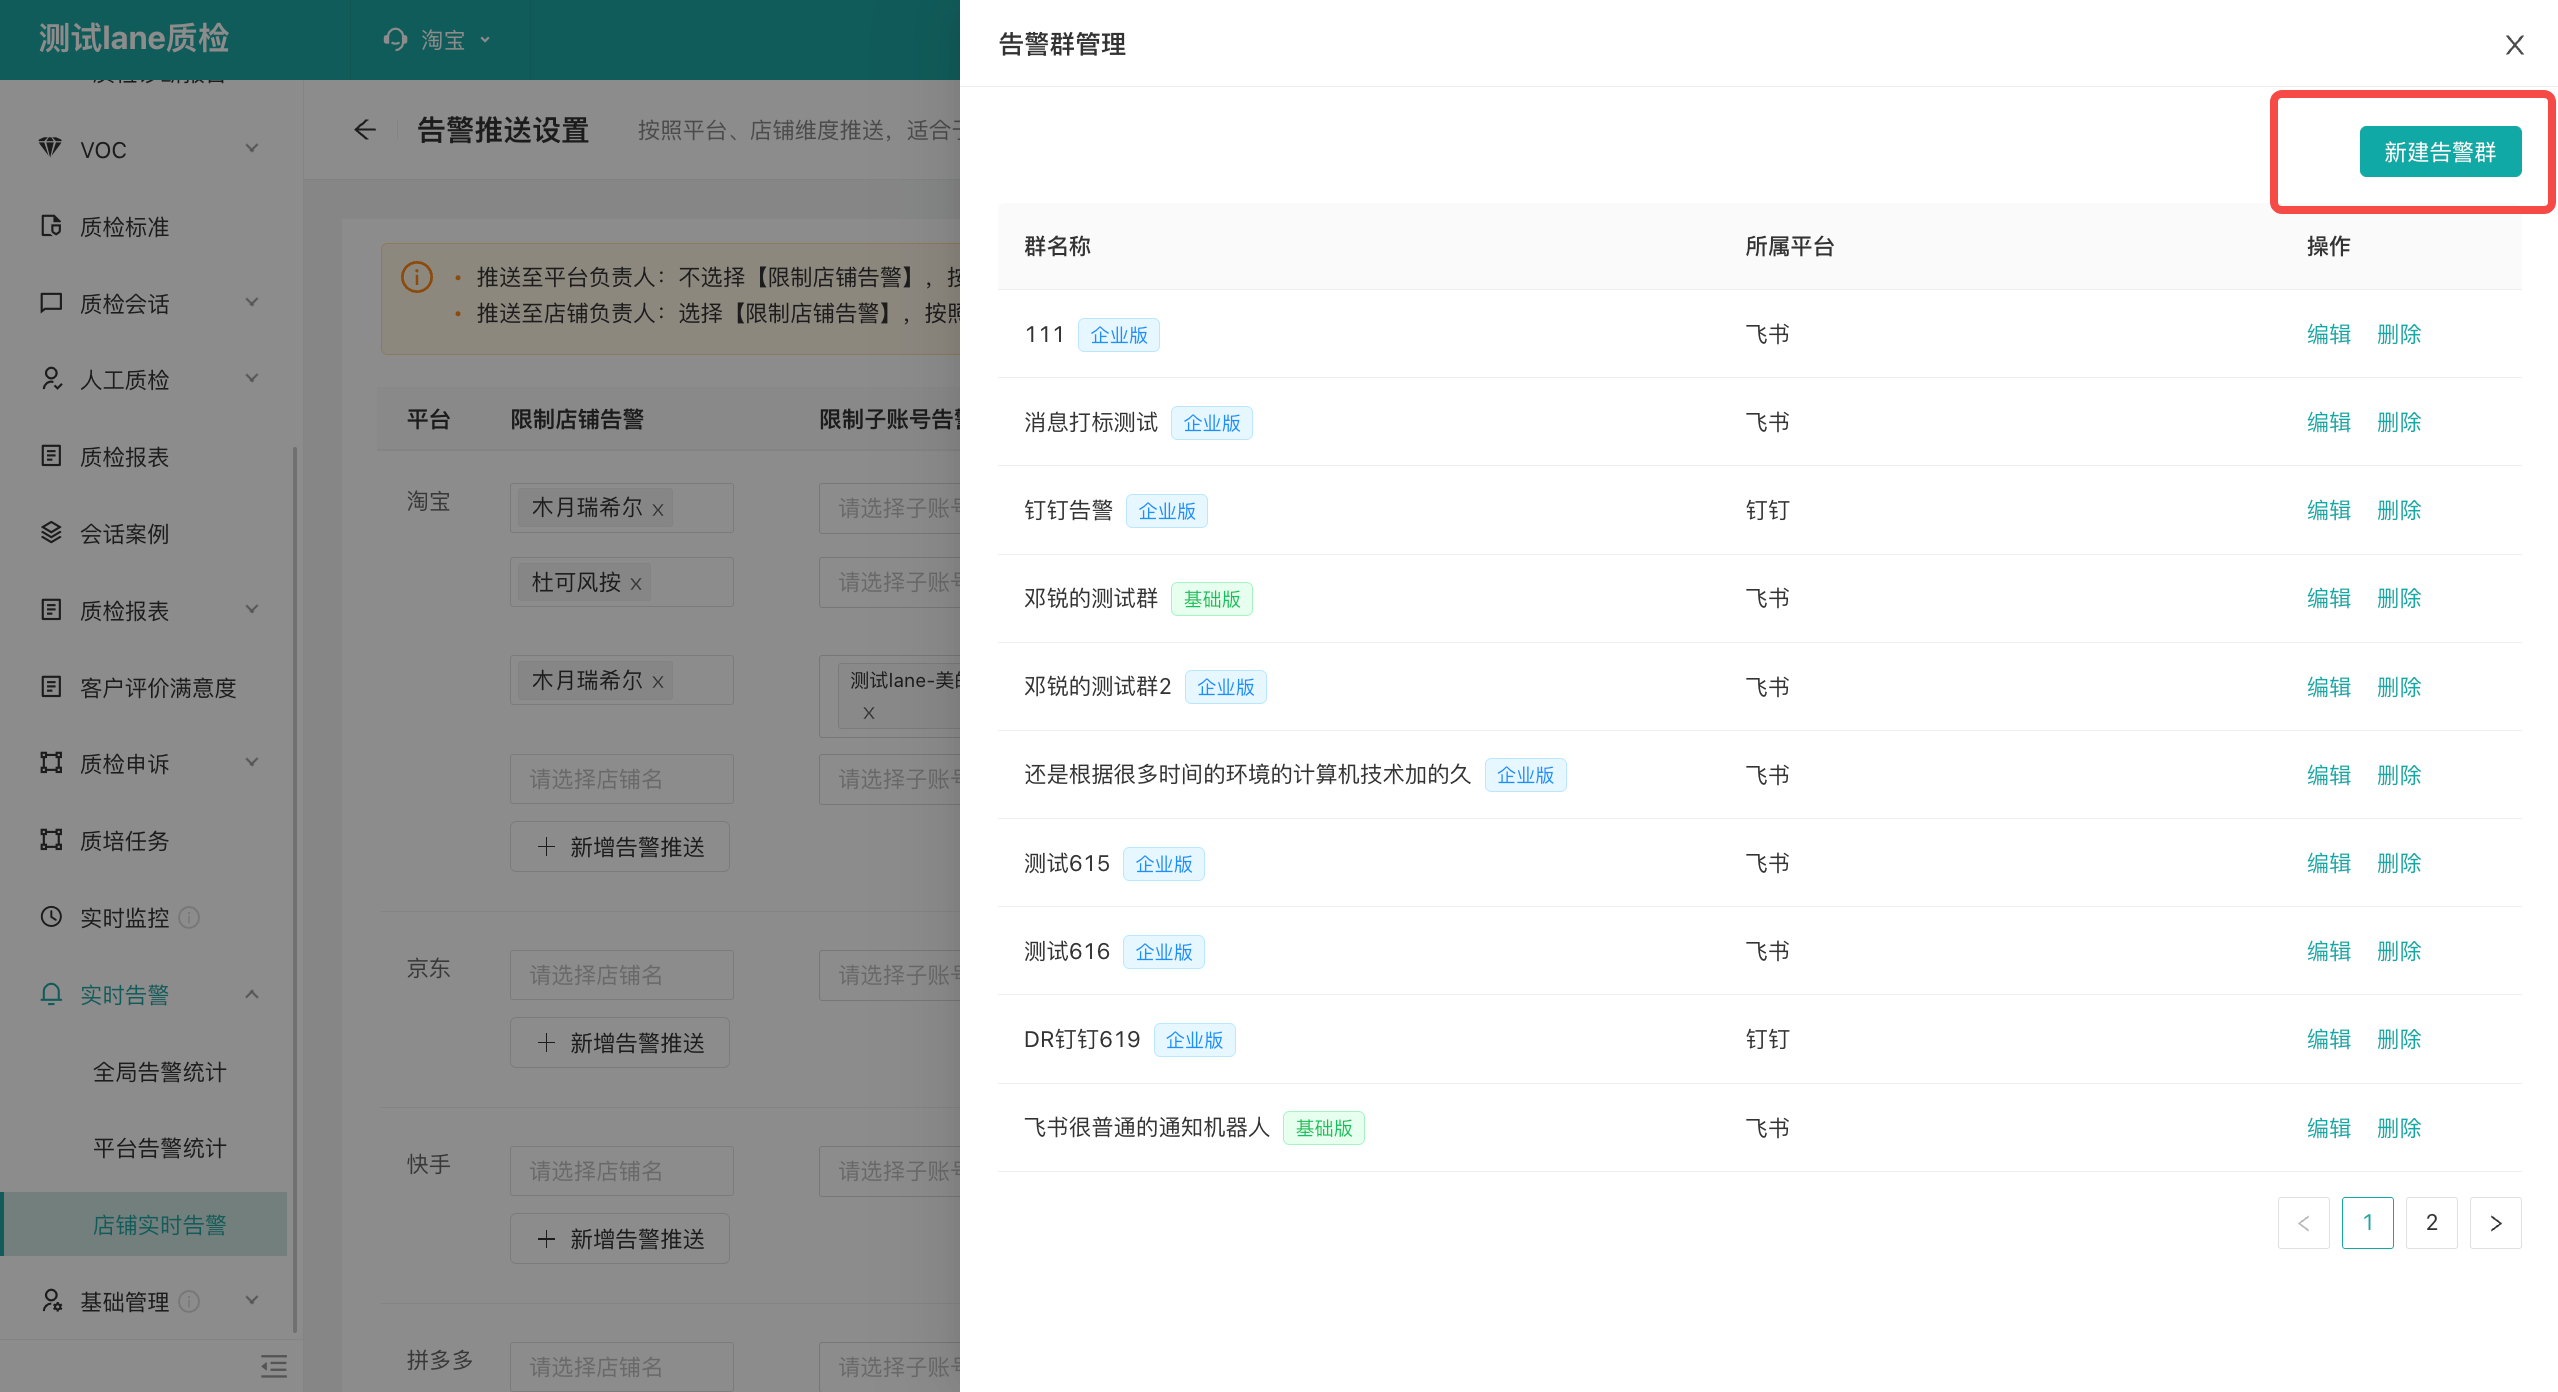Click the 新建告警群 button
Image resolution: width=2558 pixels, height=1392 pixels.
[x=2439, y=152]
